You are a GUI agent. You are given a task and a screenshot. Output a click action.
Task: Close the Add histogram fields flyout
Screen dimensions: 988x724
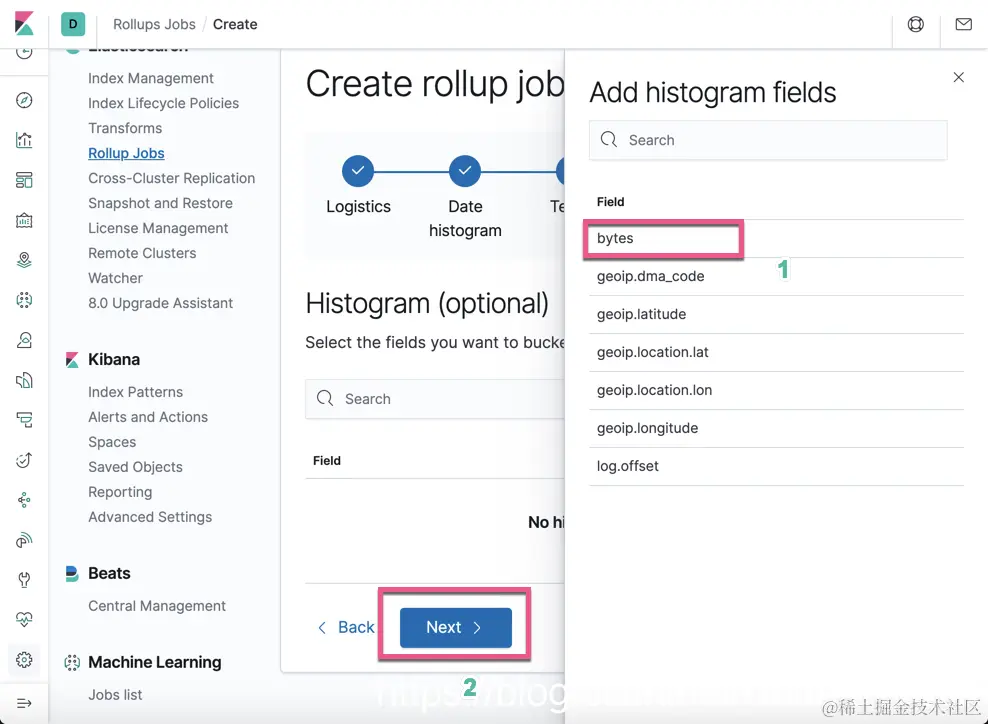click(x=958, y=77)
